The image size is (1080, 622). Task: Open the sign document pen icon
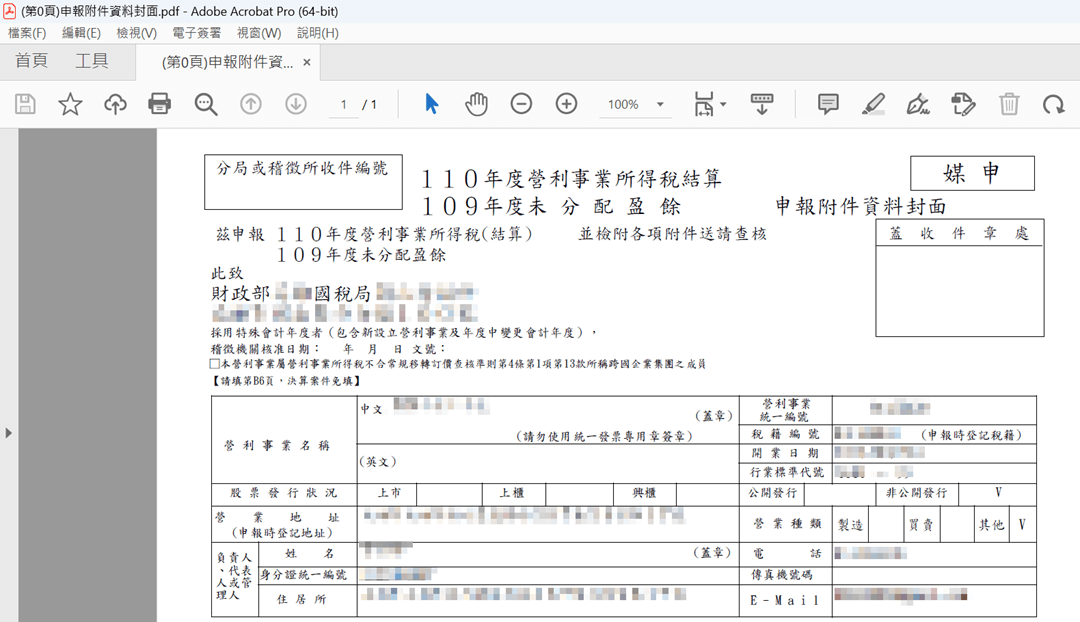tap(918, 104)
